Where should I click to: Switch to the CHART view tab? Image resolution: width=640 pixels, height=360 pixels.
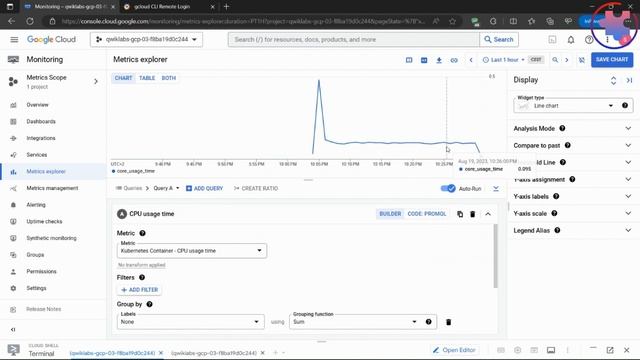coord(123,78)
